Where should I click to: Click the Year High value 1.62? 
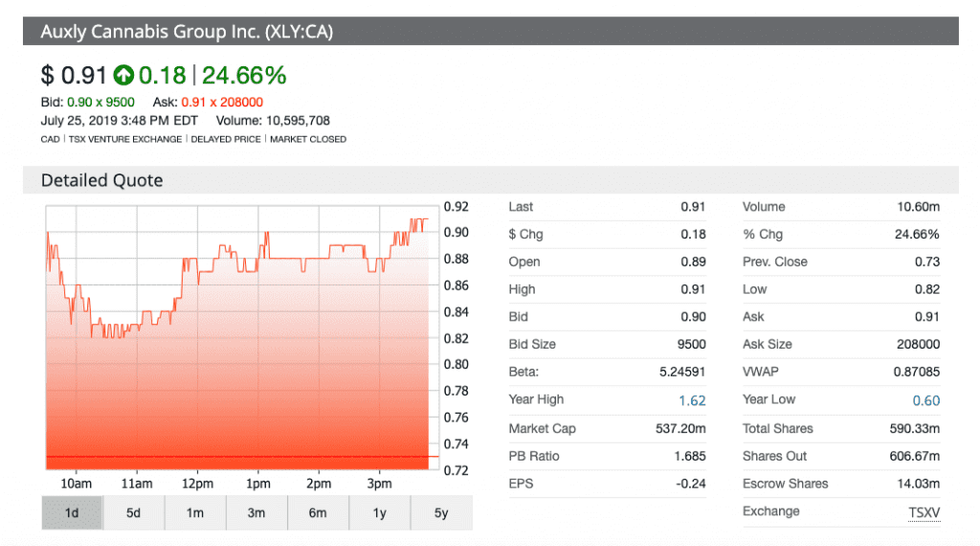(x=691, y=400)
